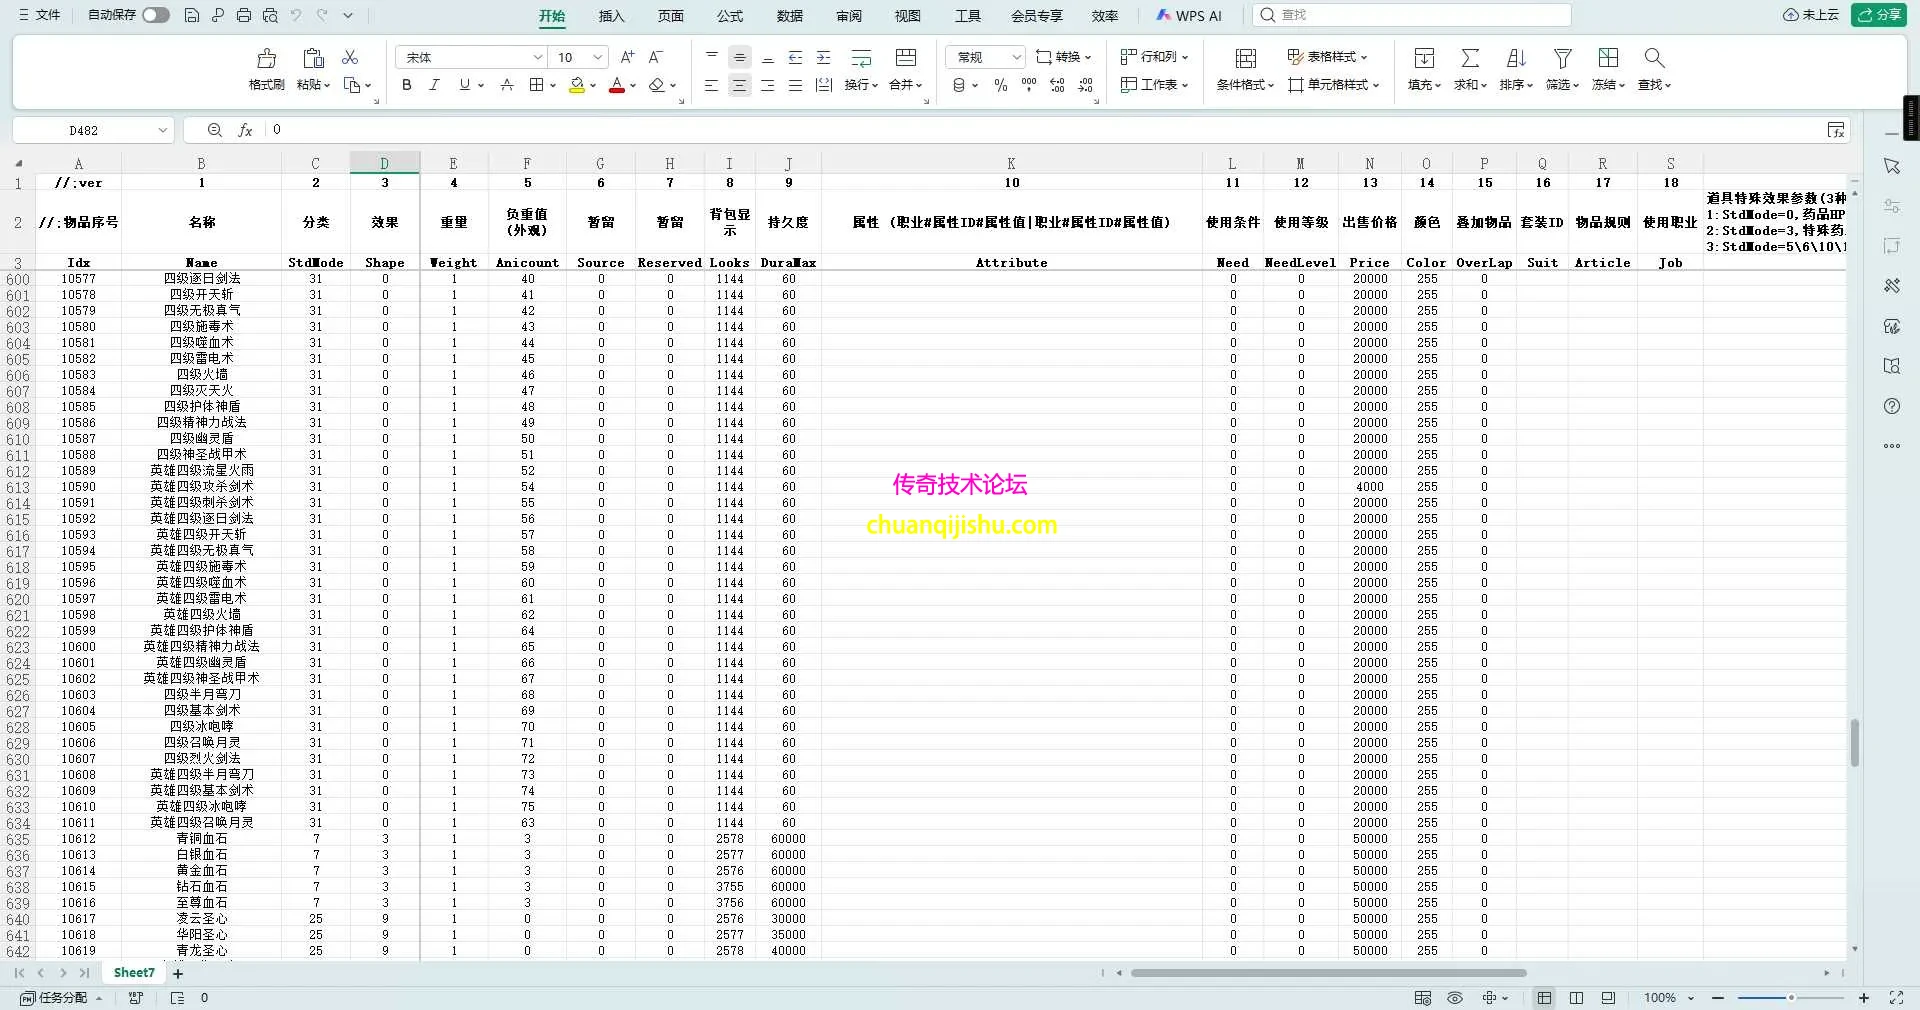
Task: Apply the red font color swatch
Action: (x=617, y=85)
